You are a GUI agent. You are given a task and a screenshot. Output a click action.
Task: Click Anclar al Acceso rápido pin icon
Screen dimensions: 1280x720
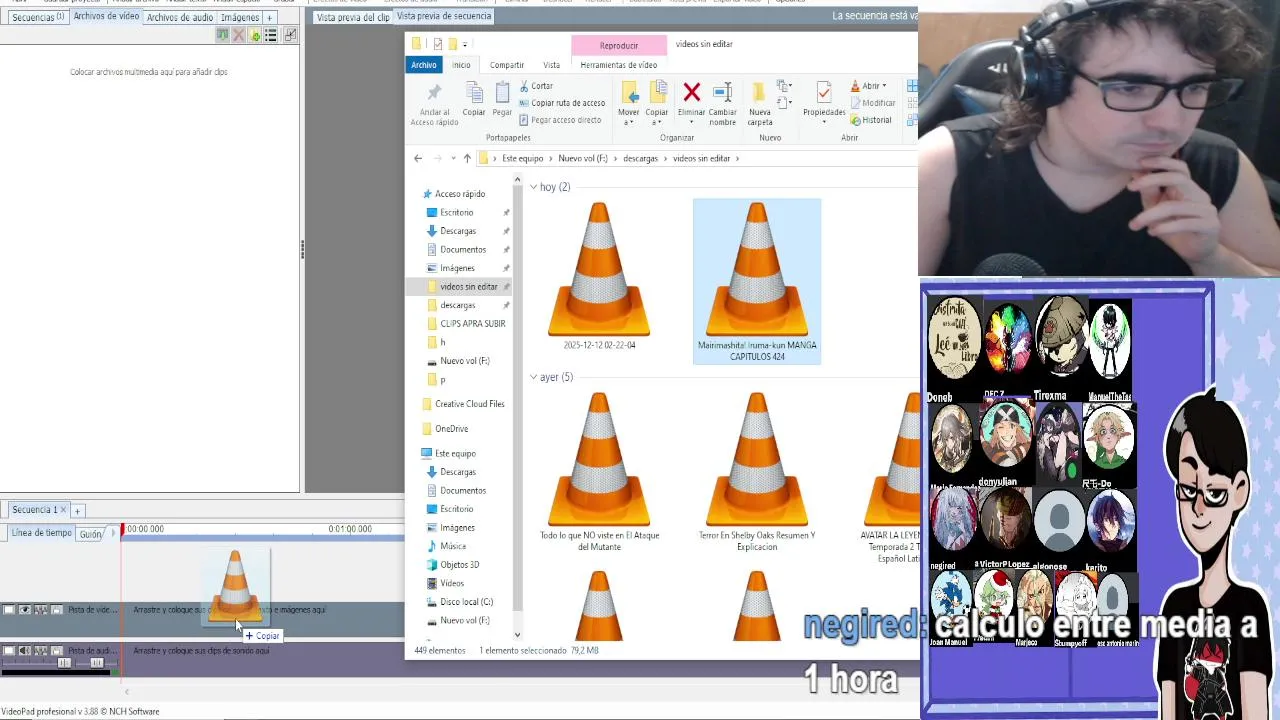click(434, 93)
